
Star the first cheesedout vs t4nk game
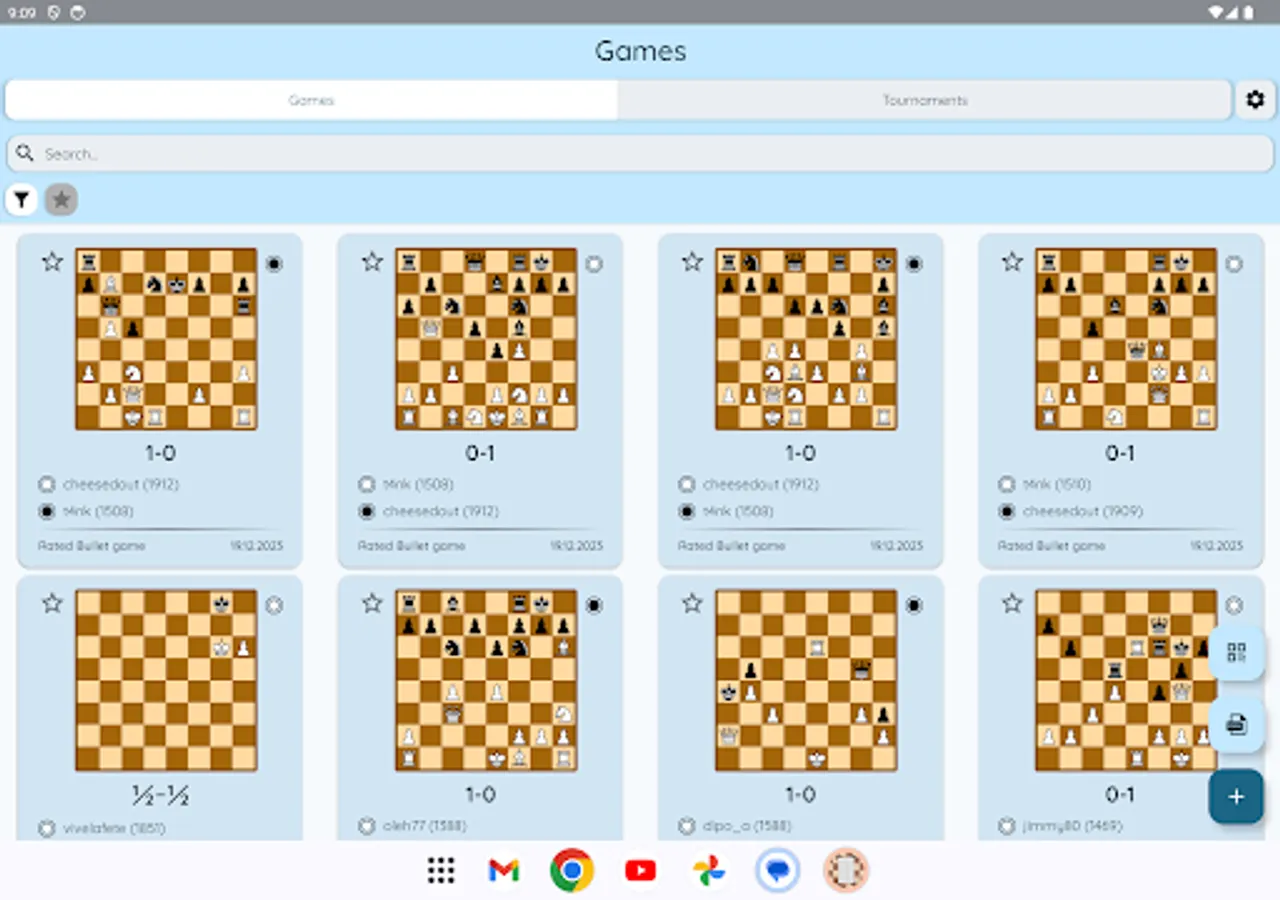52,262
